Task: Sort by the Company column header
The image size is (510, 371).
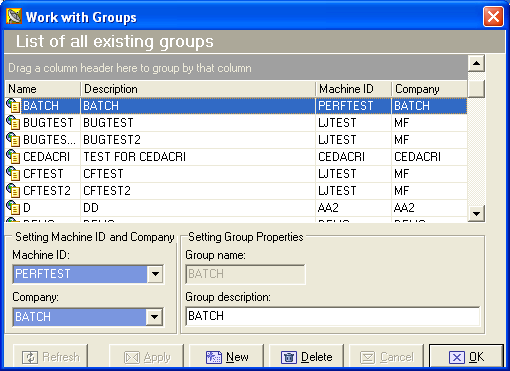Action: click(429, 89)
